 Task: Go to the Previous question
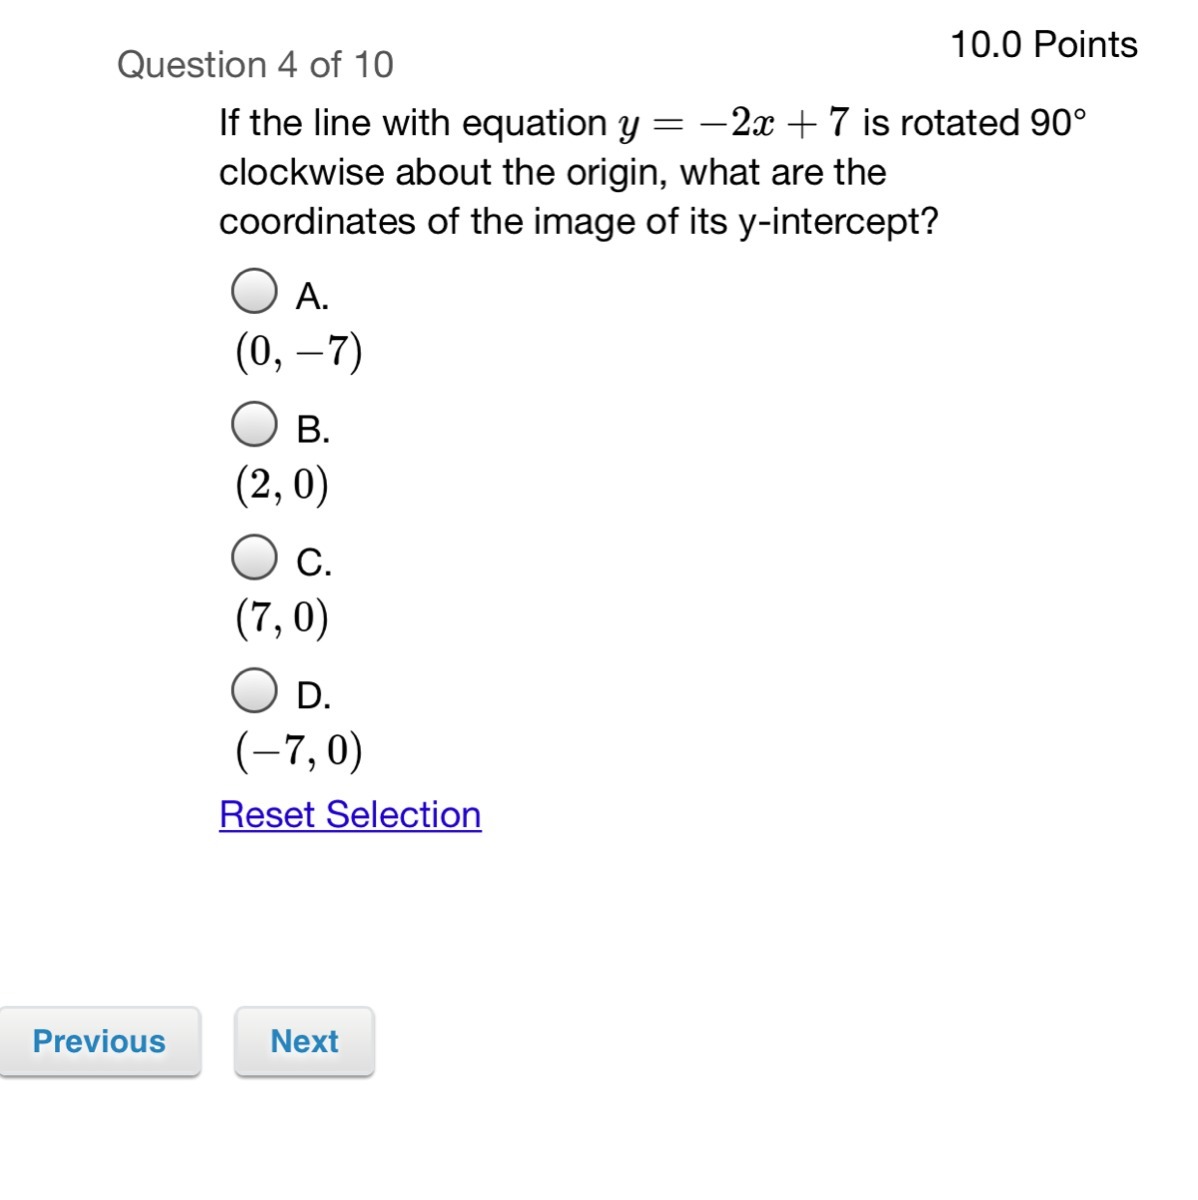pos(99,1041)
